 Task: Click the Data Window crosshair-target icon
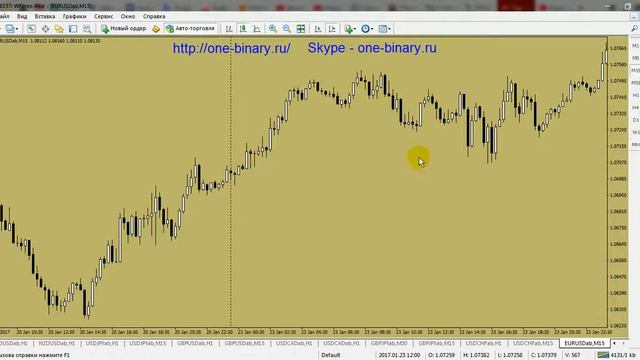(x=45, y=29)
